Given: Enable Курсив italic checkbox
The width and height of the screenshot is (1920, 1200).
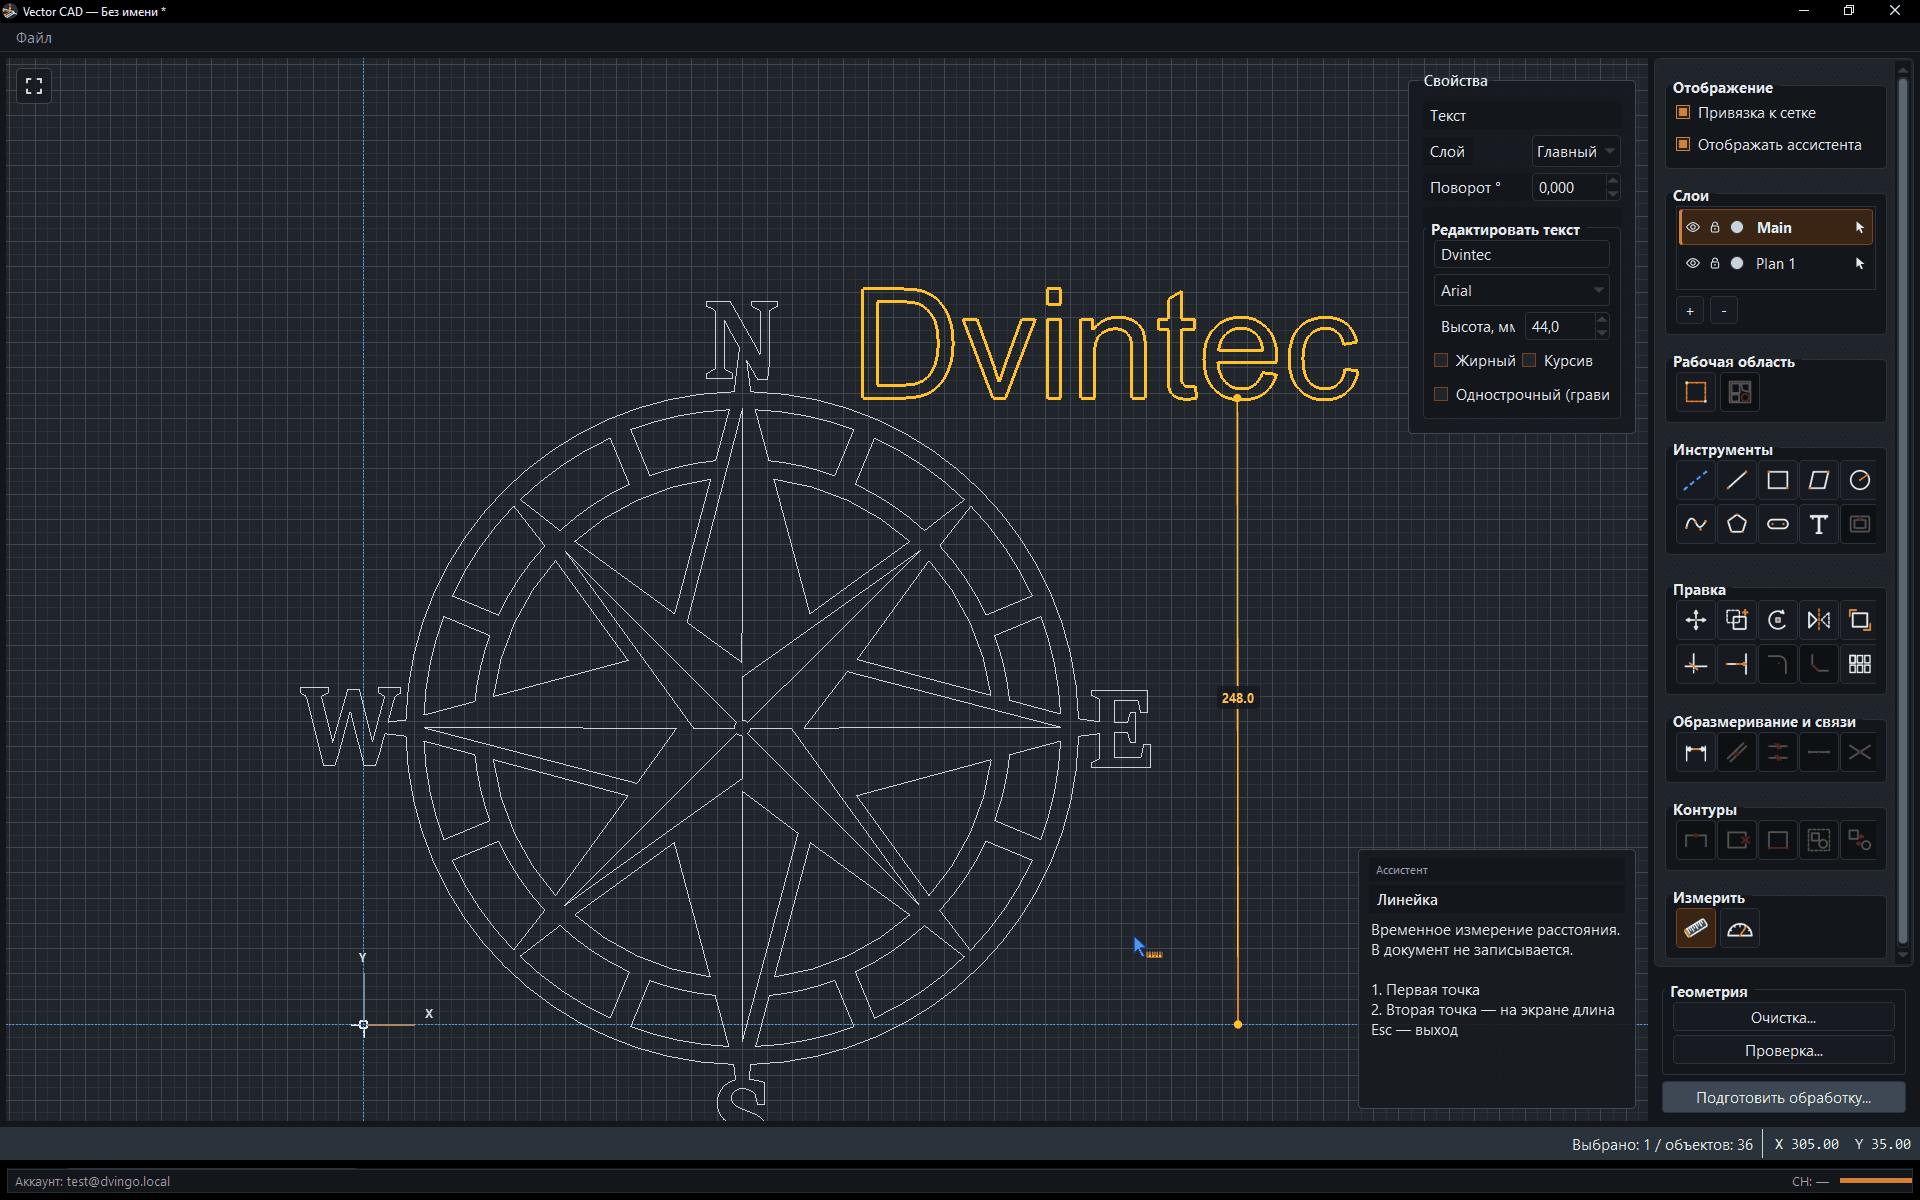Looking at the screenshot, I should coord(1529,361).
